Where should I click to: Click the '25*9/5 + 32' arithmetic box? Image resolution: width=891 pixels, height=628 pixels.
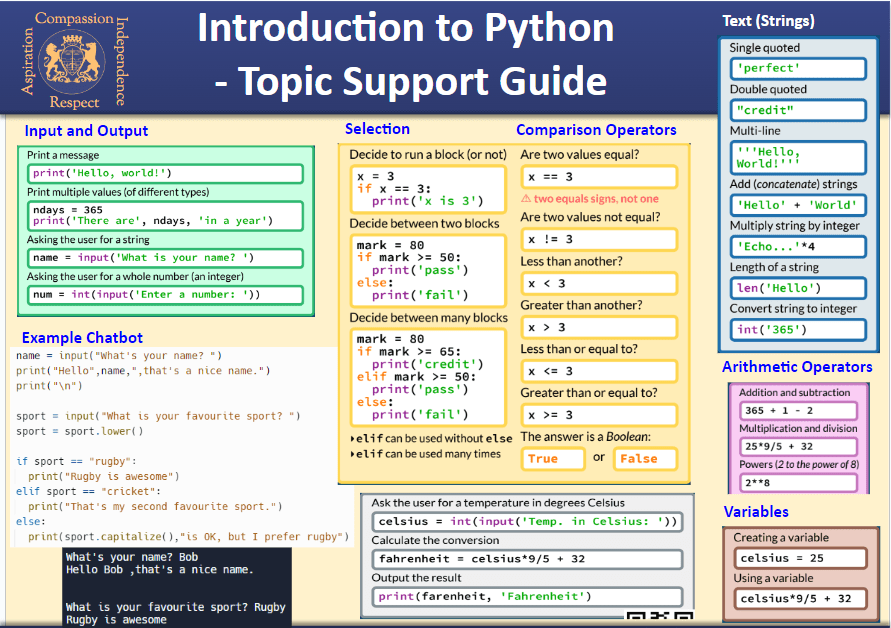click(x=798, y=446)
